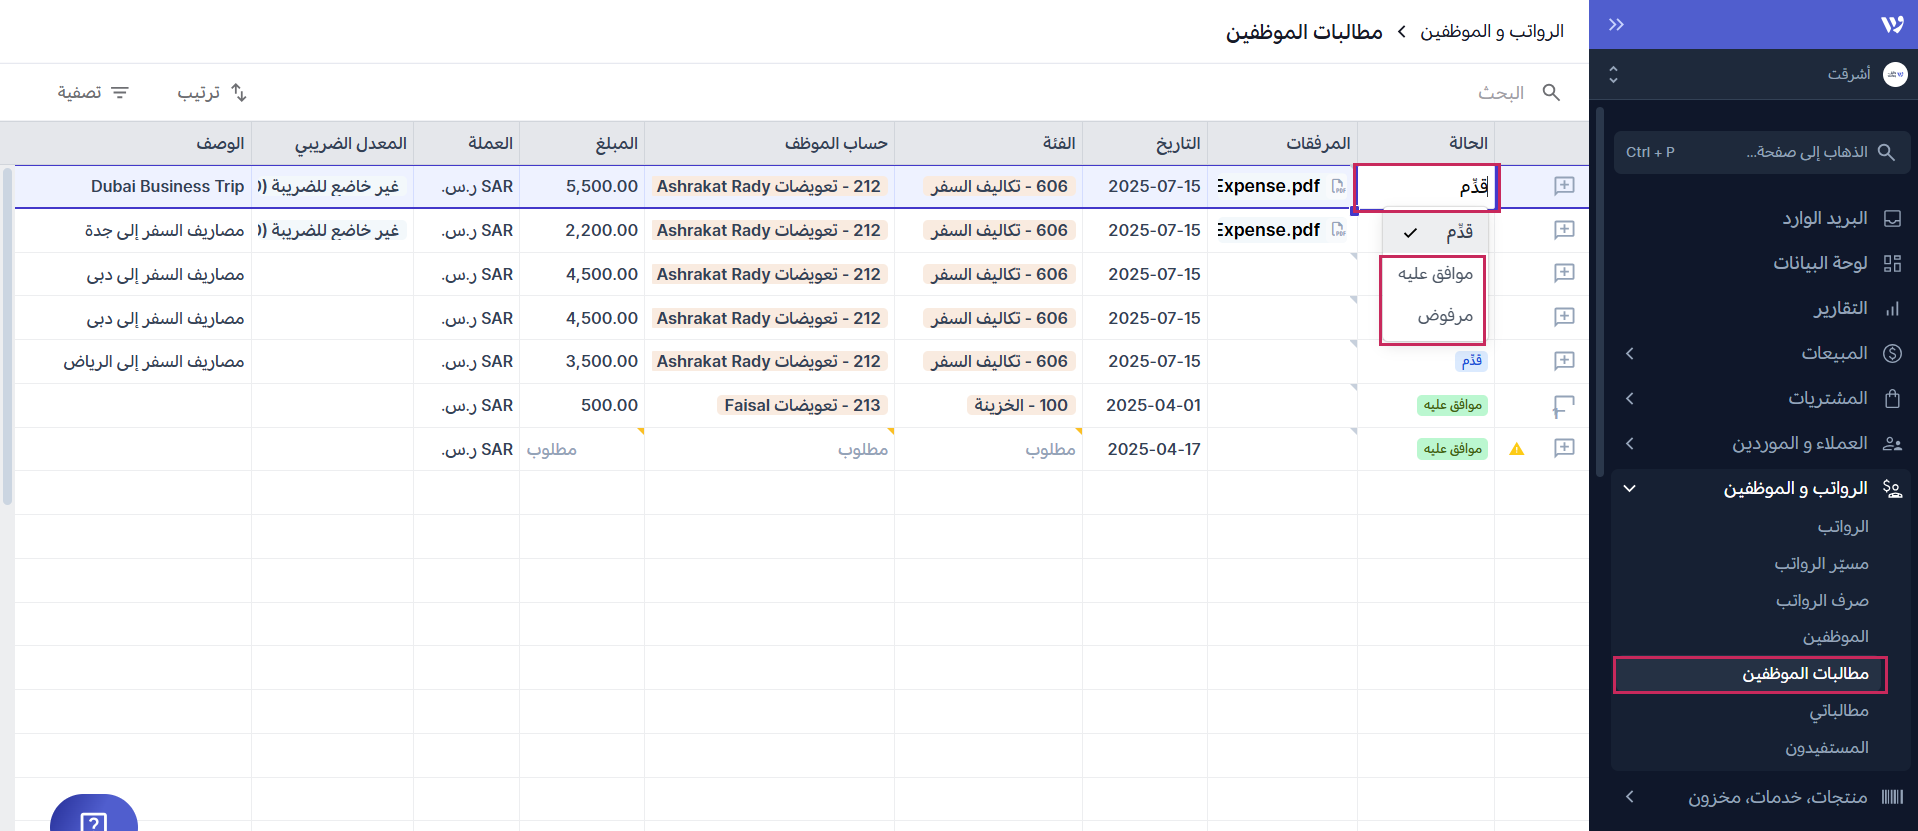The image size is (1918, 831).
Task: Click the help question-mark bubble
Action: click(93, 820)
